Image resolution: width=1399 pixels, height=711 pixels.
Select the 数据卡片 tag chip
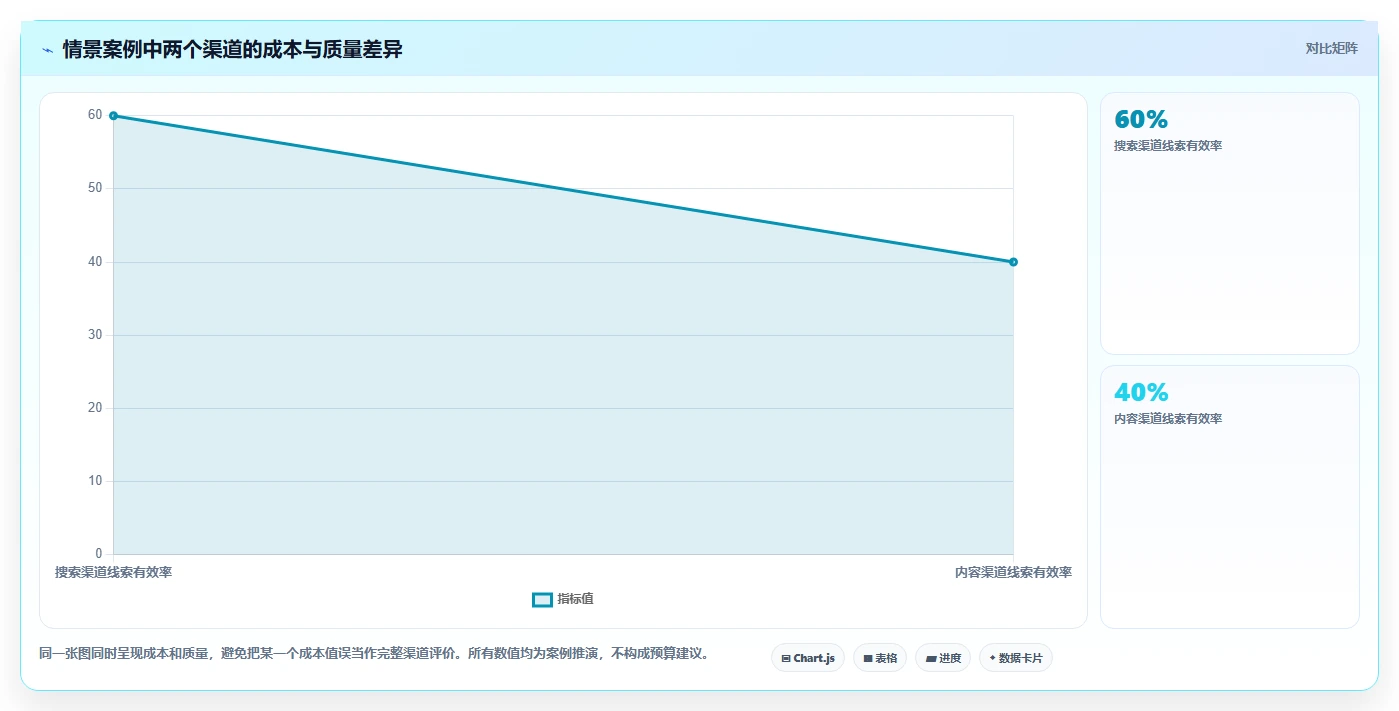click(1016, 658)
